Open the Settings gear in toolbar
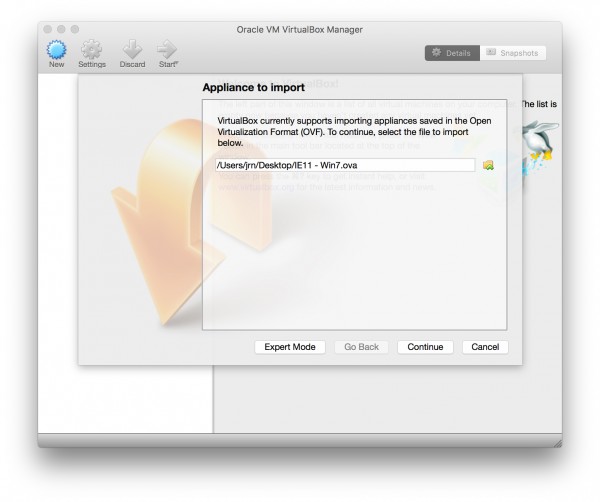The height and width of the screenshot is (502, 600). coord(91,50)
